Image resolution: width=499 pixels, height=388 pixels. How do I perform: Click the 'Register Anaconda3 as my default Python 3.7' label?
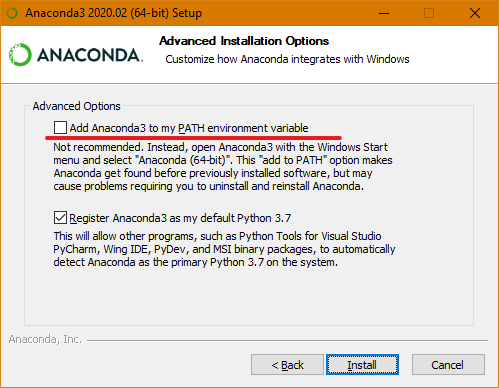click(x=180, y=218)
